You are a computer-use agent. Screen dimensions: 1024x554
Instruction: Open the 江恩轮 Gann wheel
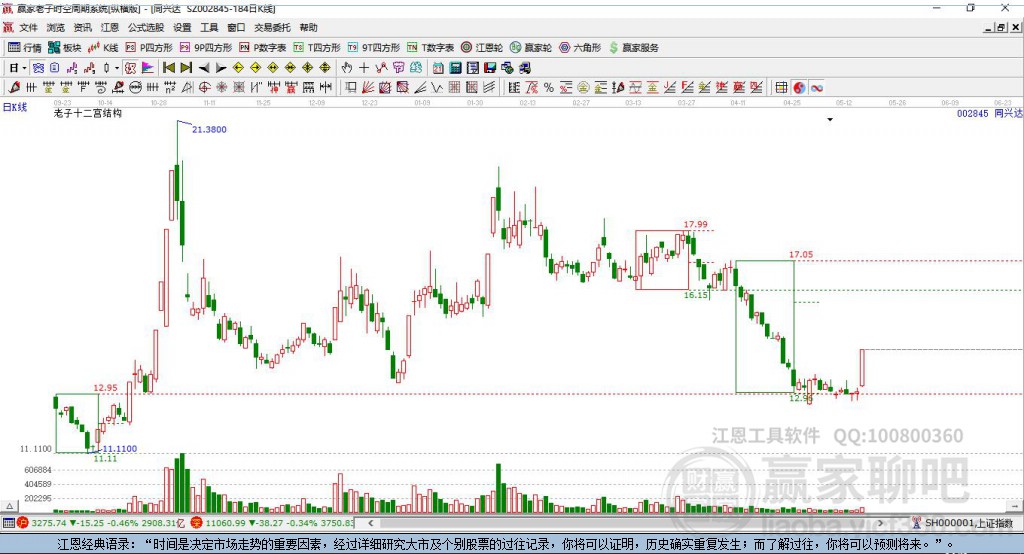[482, 48]
